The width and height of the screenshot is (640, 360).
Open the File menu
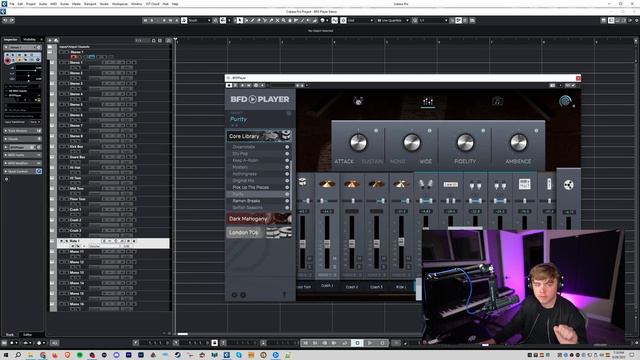coord(12,4)
